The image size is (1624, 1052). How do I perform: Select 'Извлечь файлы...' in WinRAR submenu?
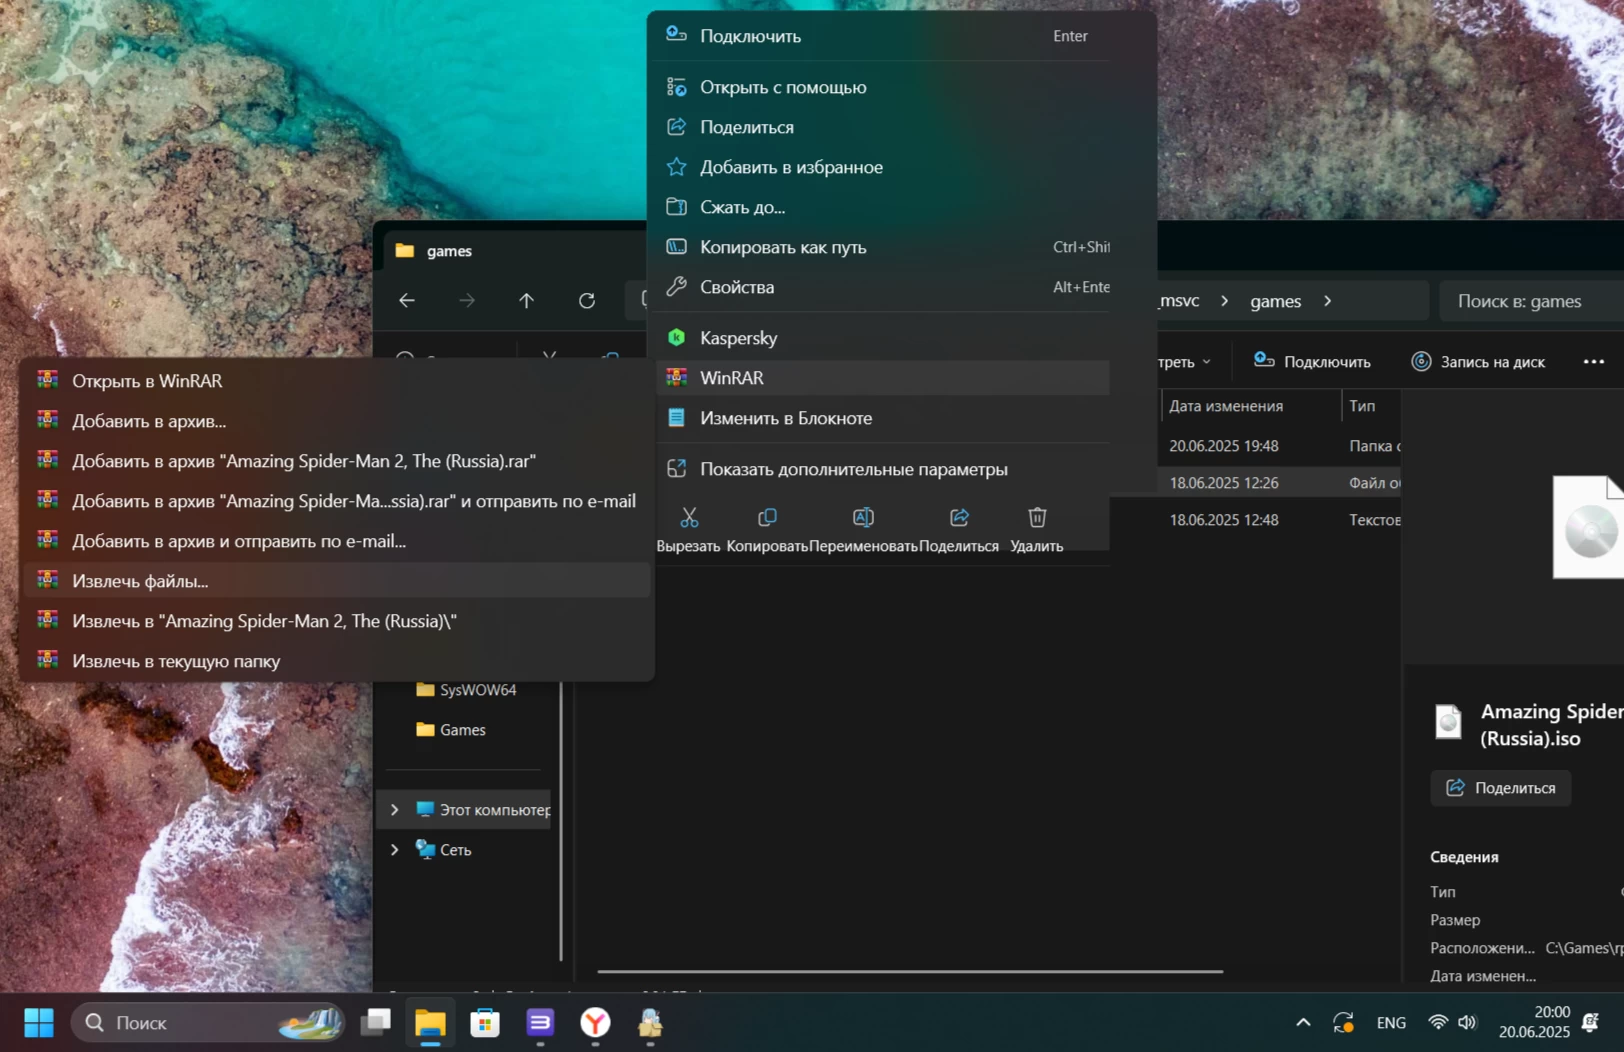[x=140, y=581]
